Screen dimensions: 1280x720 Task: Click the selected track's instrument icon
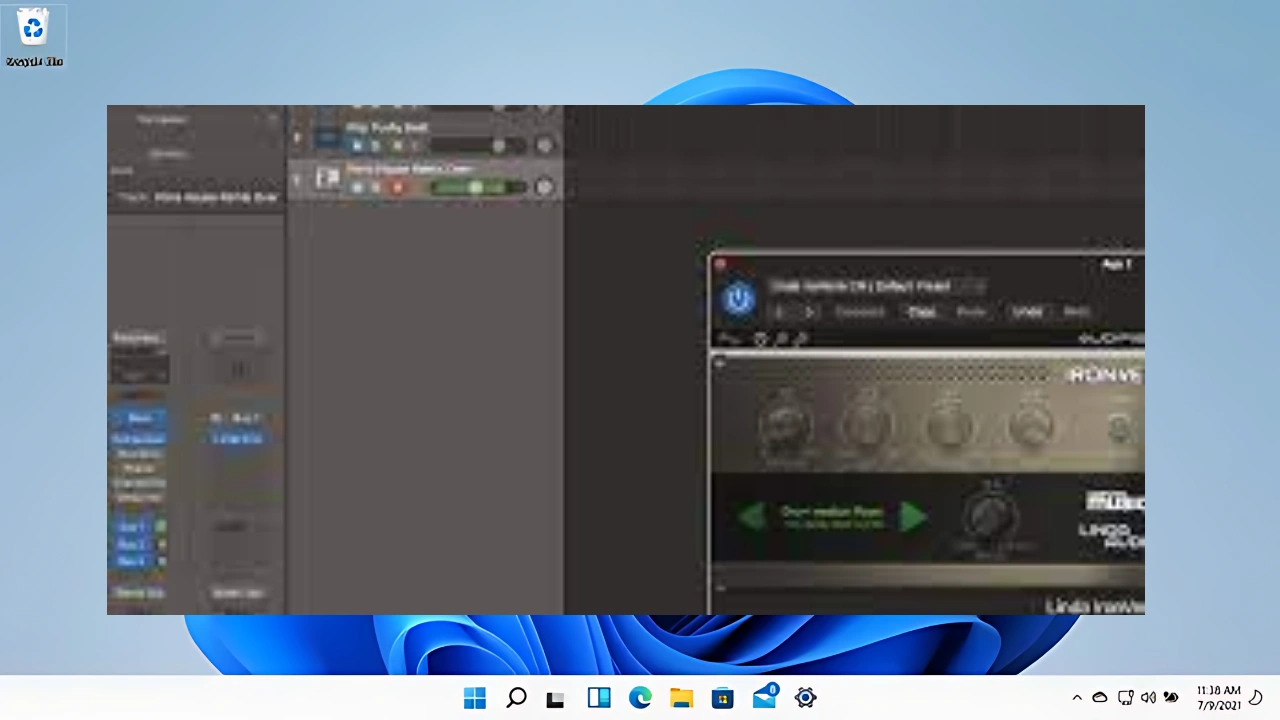point(328,179)
